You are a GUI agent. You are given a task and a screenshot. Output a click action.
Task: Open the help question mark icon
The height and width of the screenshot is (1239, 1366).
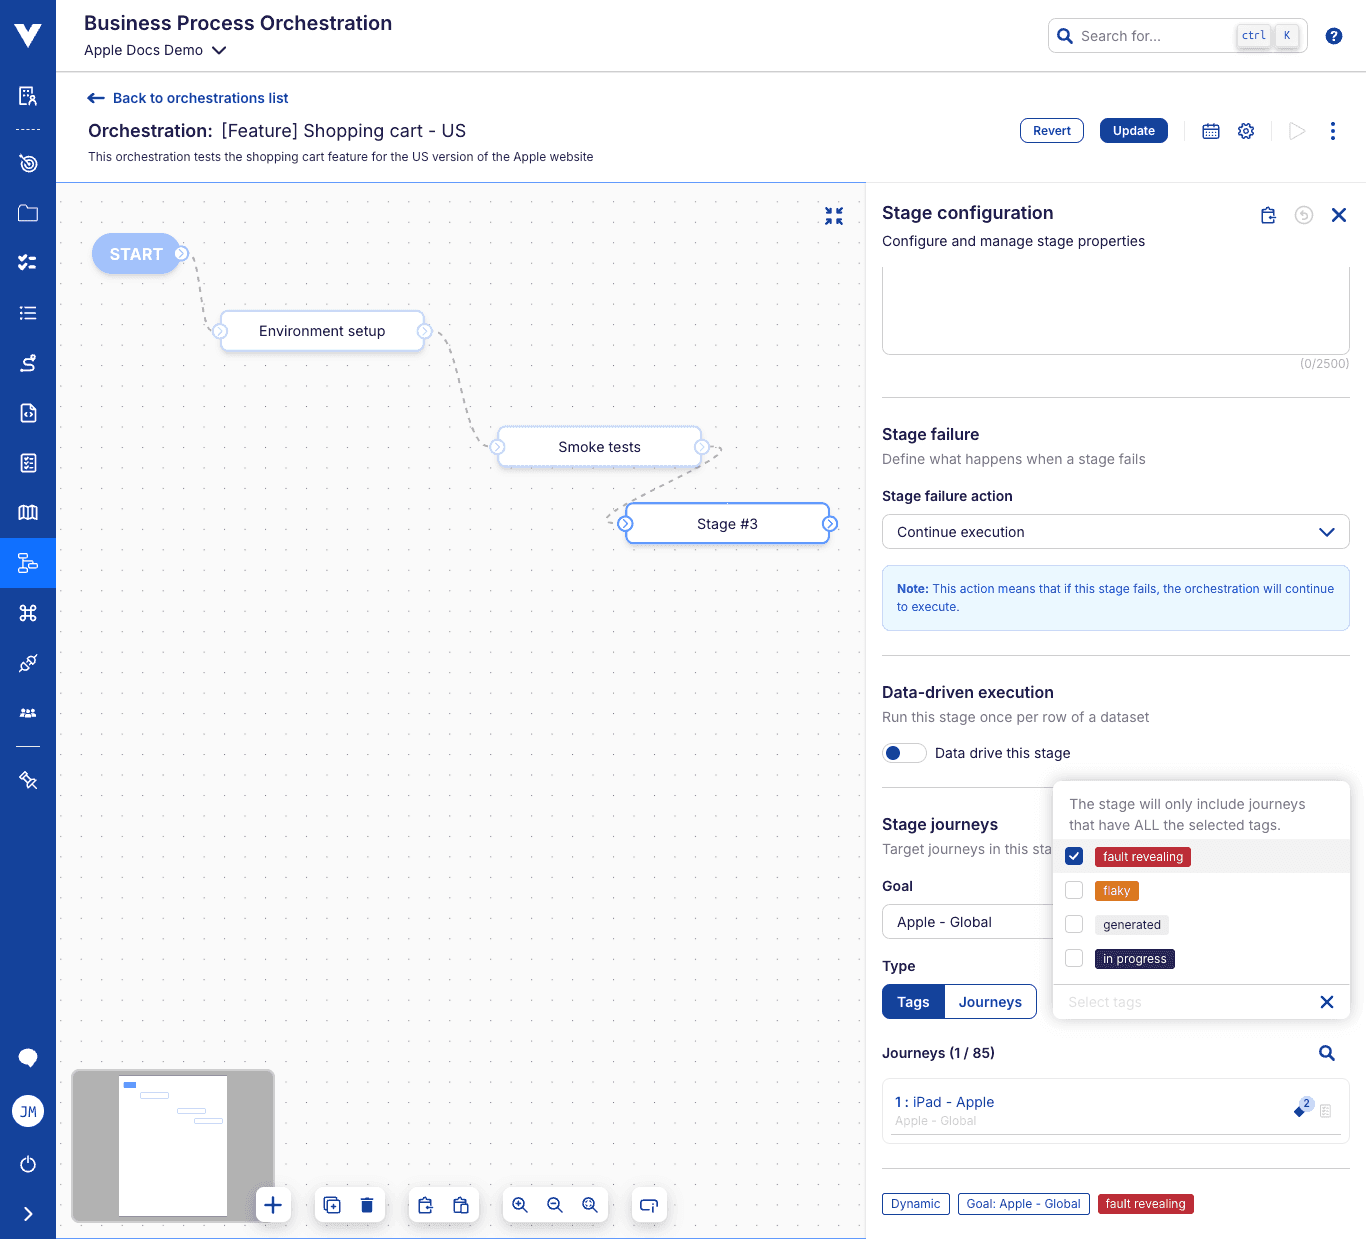(1334, 36)
